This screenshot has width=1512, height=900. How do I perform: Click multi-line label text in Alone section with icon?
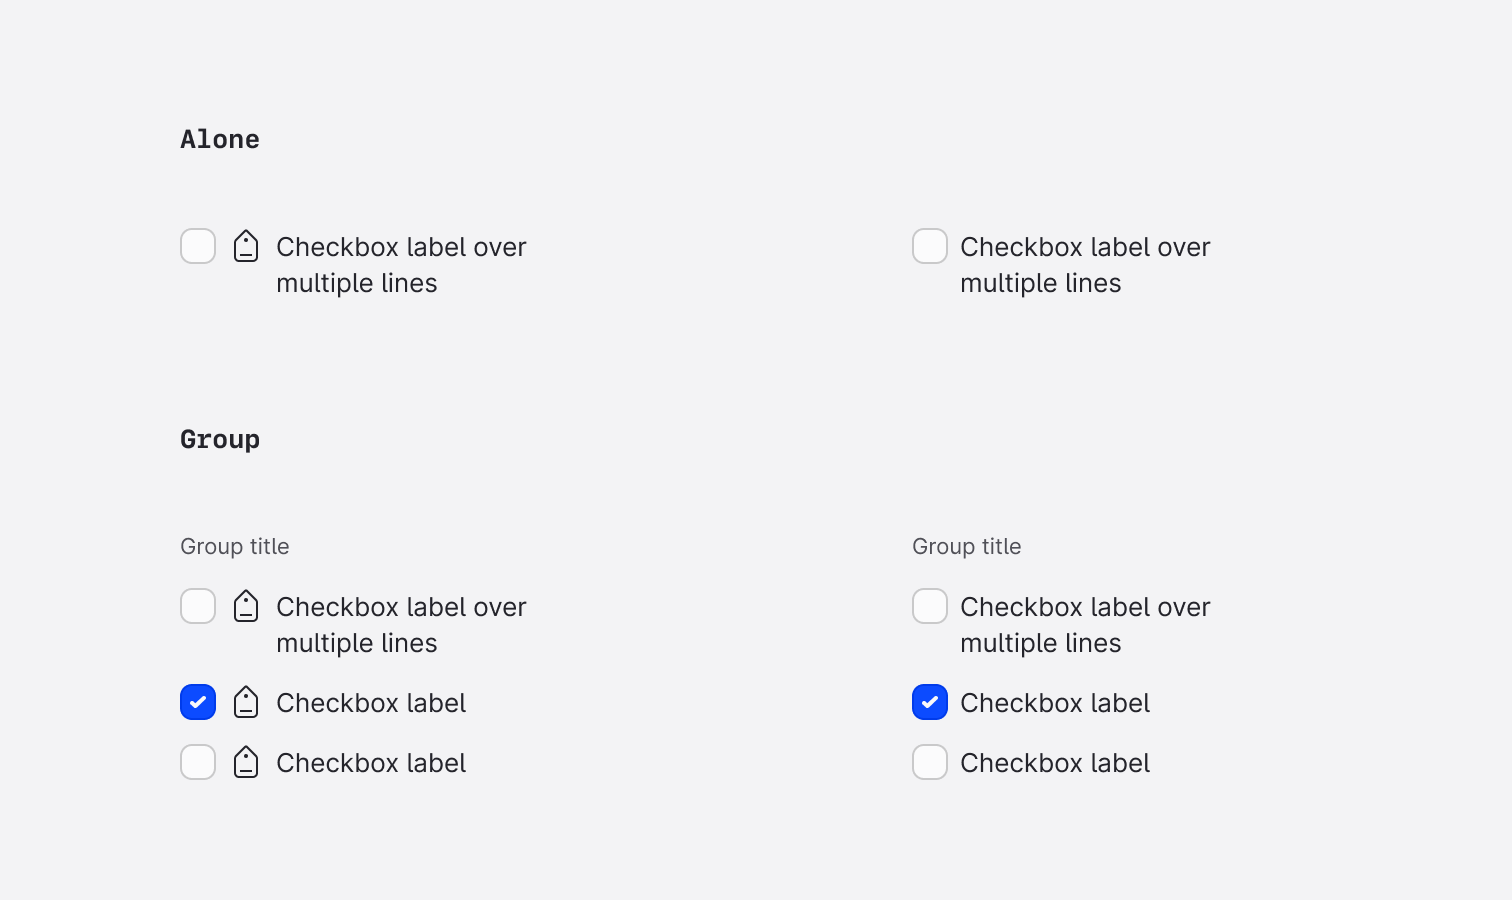click(x=400, y=265)
